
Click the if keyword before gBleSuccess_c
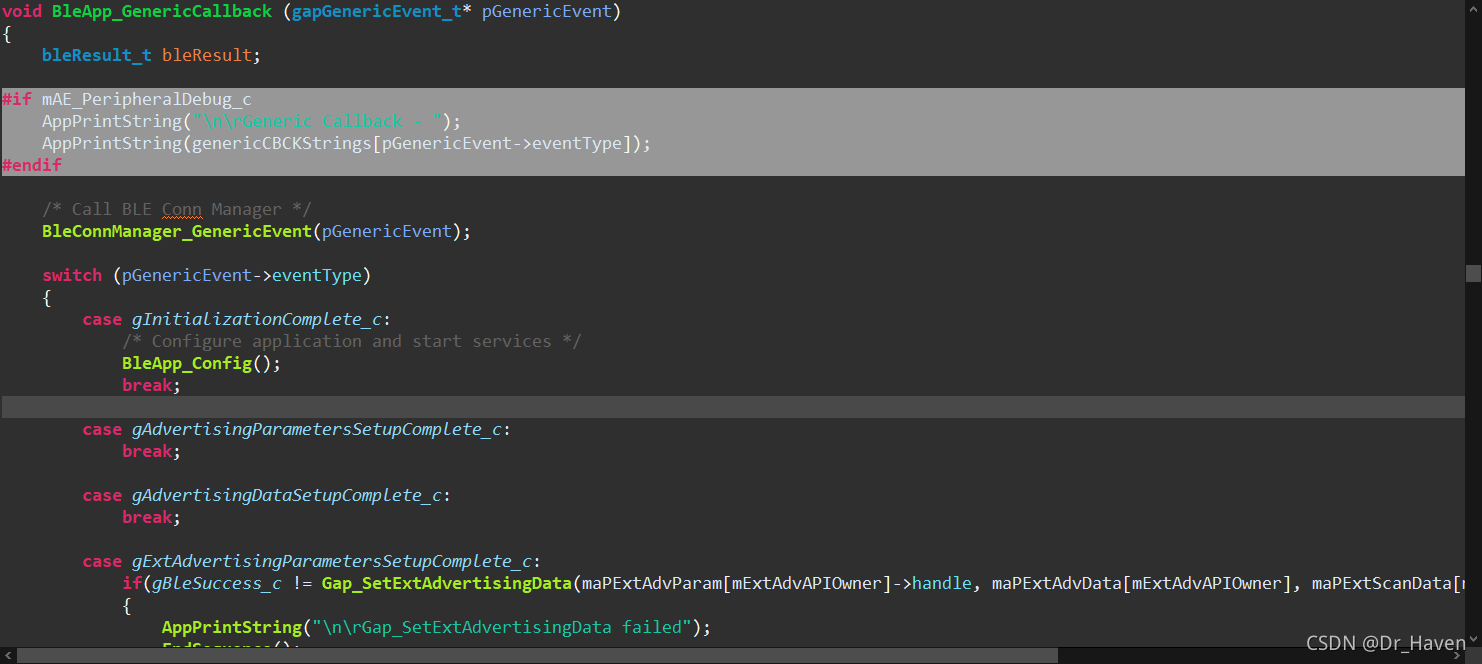132,583
